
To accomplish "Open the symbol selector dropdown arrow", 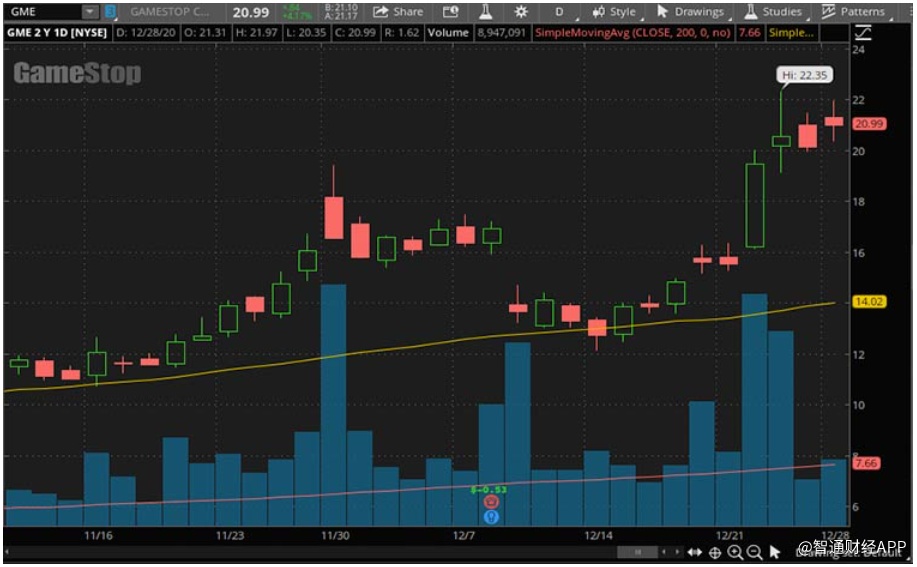I will pos(90,12).
